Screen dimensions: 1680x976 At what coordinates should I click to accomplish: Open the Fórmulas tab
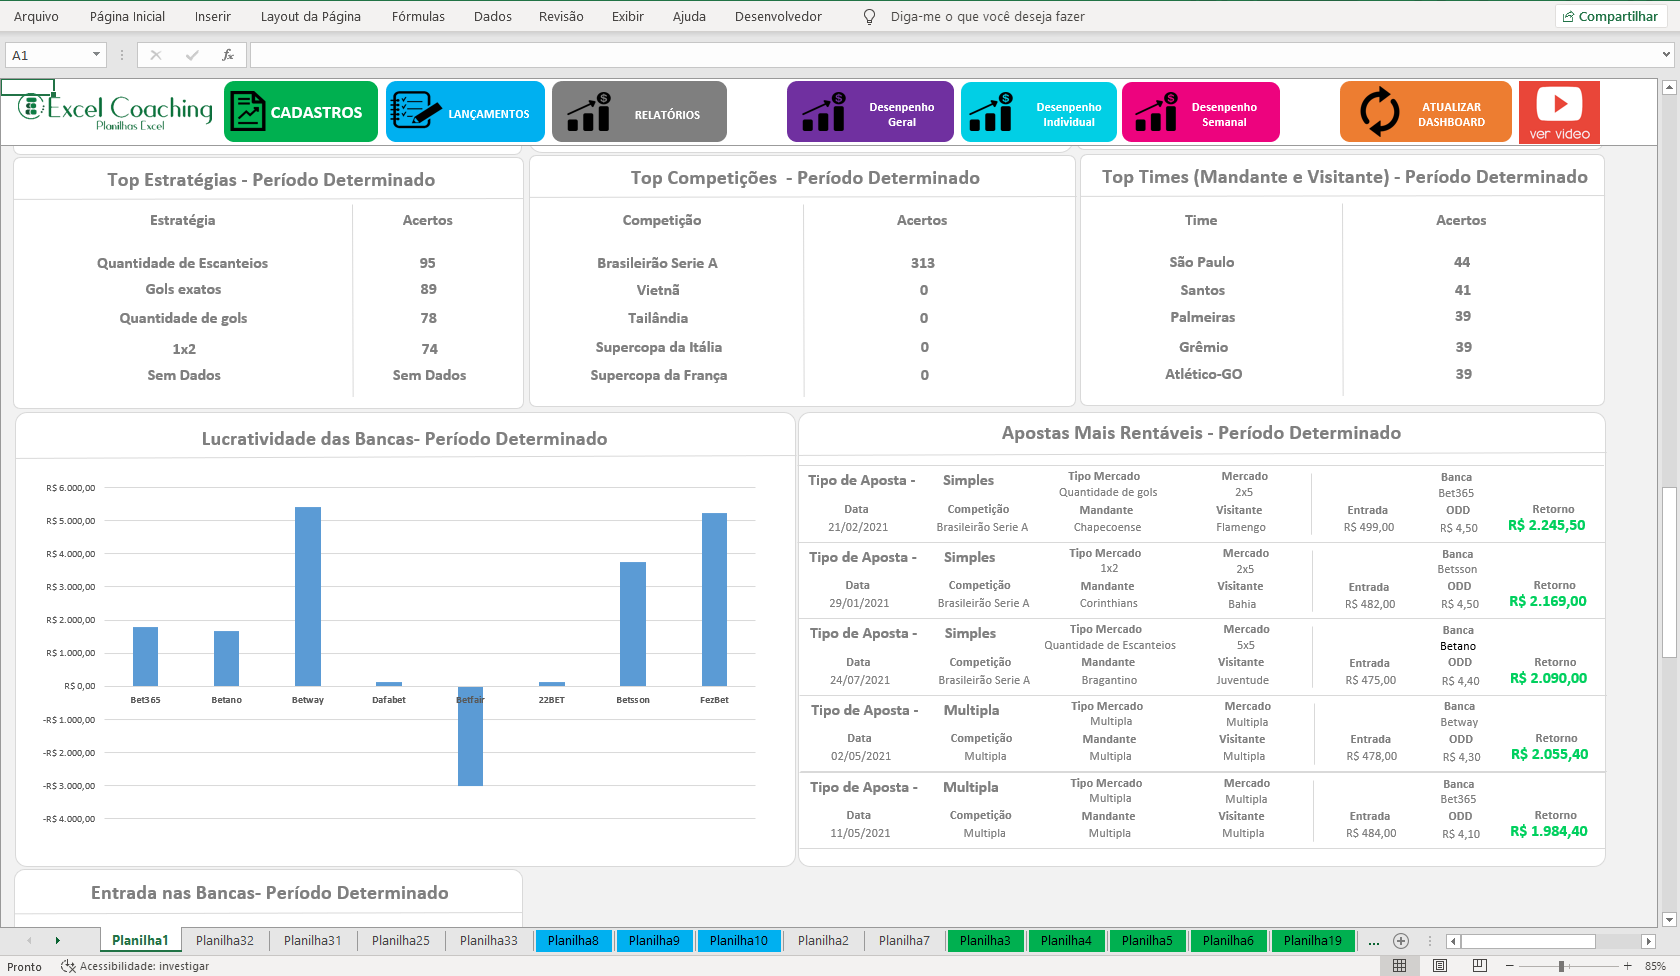pyautogui.click(x=418, y=16)
